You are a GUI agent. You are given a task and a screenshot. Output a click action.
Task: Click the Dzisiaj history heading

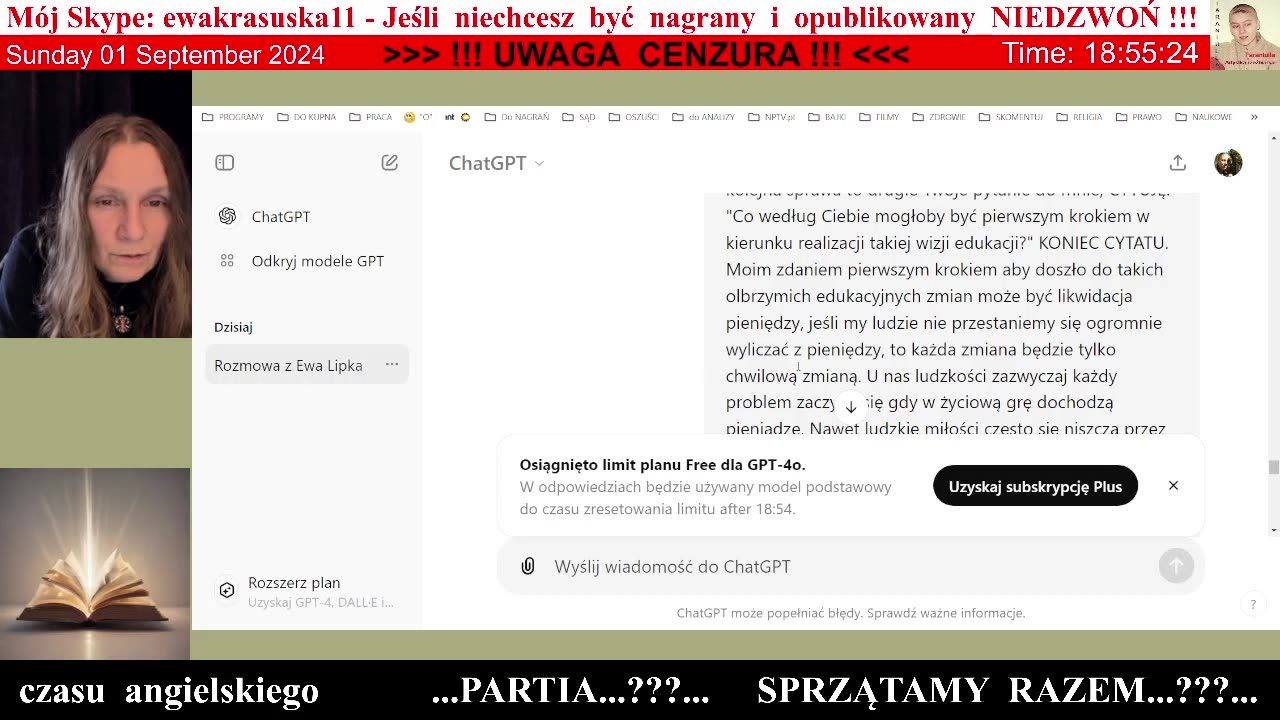pos(233,327)
